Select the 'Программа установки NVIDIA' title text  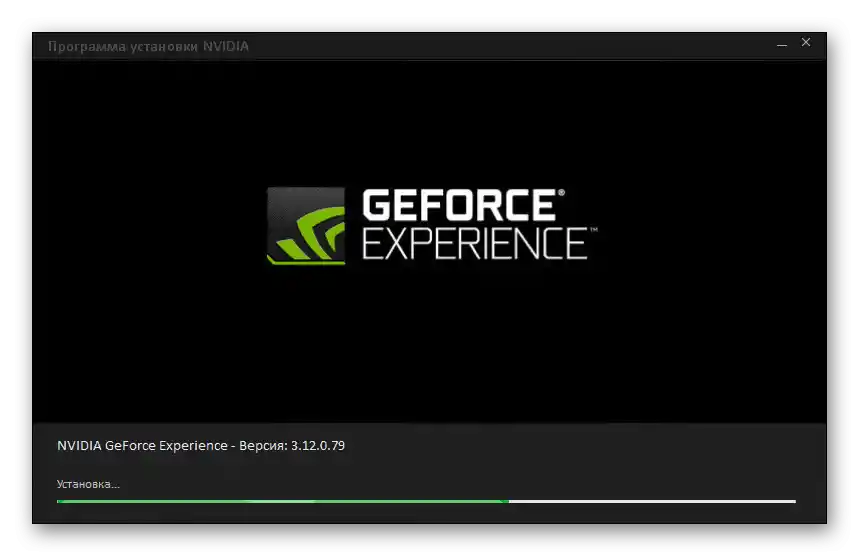click(148, 47)
